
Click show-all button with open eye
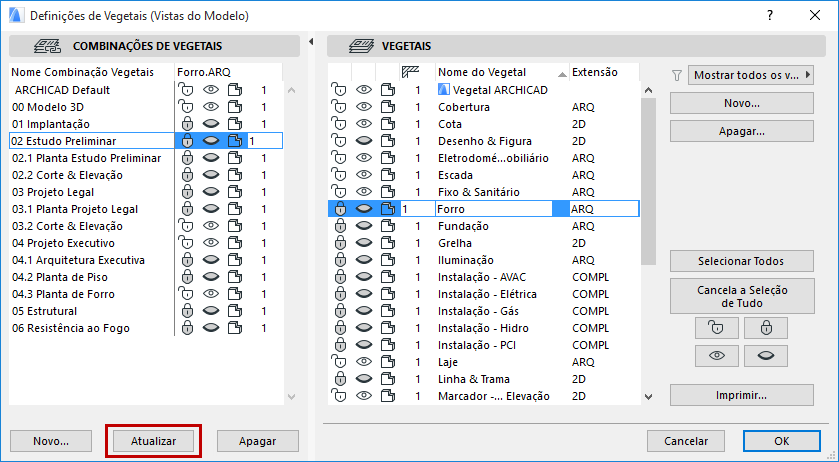pyautogui.click(x=716, y=356)
